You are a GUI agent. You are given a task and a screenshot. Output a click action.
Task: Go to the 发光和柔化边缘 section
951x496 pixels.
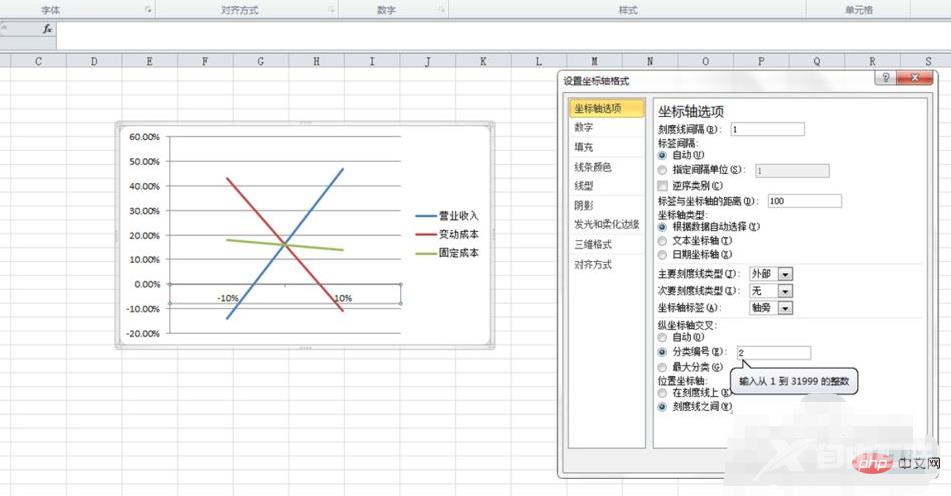[604, 225]
